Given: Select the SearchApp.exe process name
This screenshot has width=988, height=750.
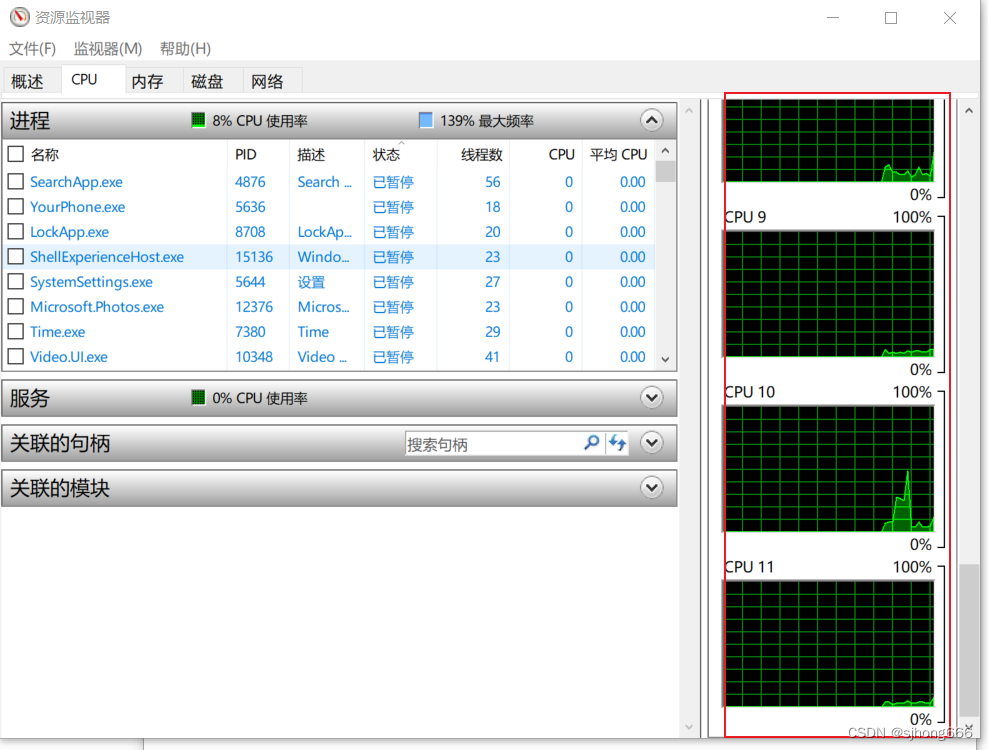Looking at the screenshot, I should pyautogui.click(x=76, y=182).
